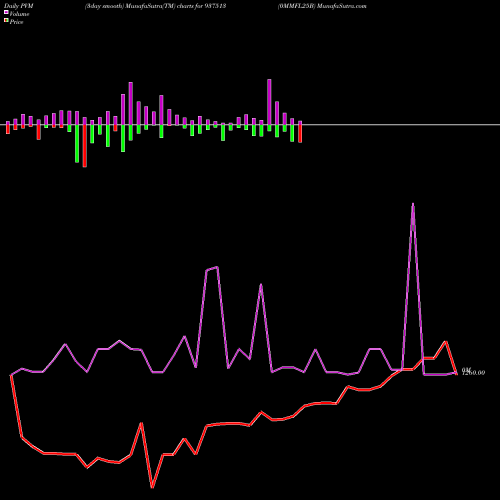Click the 'Price' legend label

coord(16,22)
